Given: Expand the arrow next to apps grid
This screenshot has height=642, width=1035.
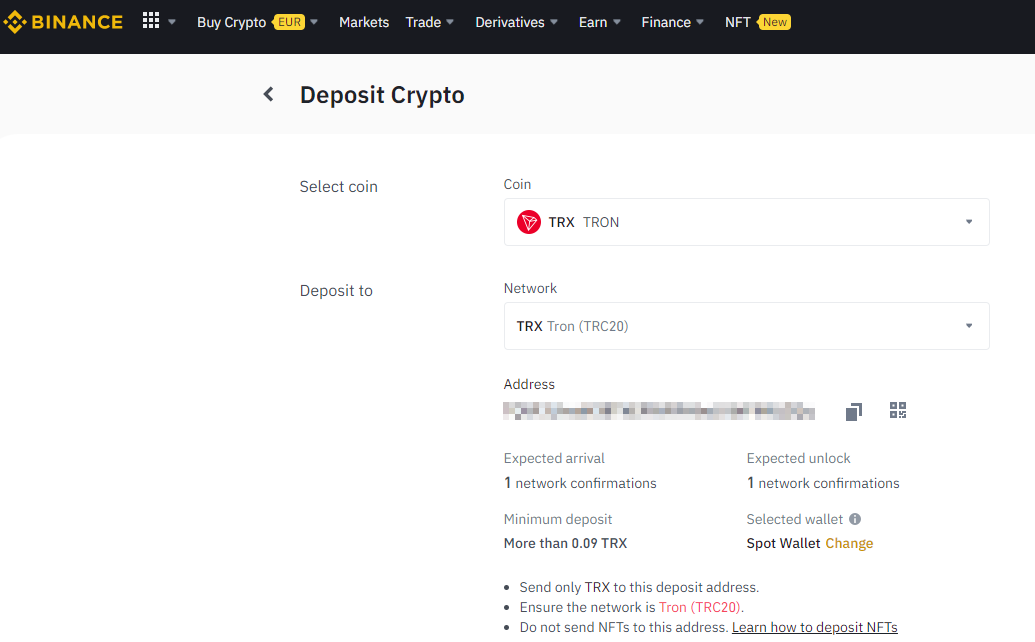Looking at the screenshot, I should (172, 22).
